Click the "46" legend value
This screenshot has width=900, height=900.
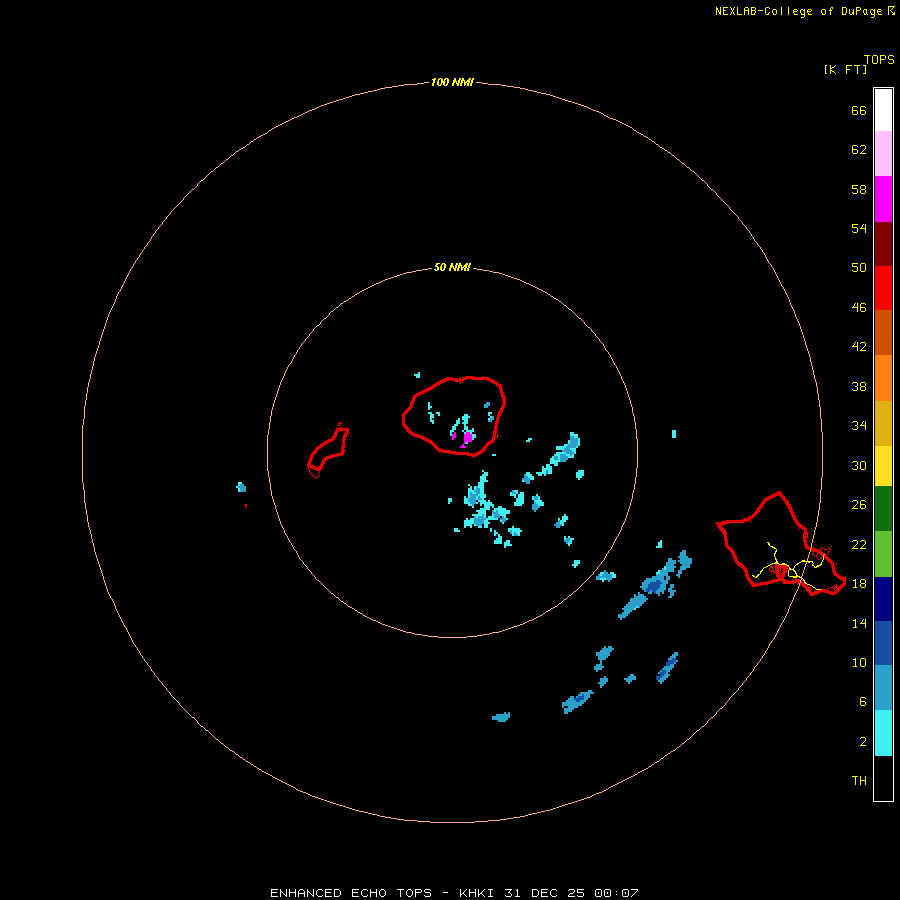point(859,307)
